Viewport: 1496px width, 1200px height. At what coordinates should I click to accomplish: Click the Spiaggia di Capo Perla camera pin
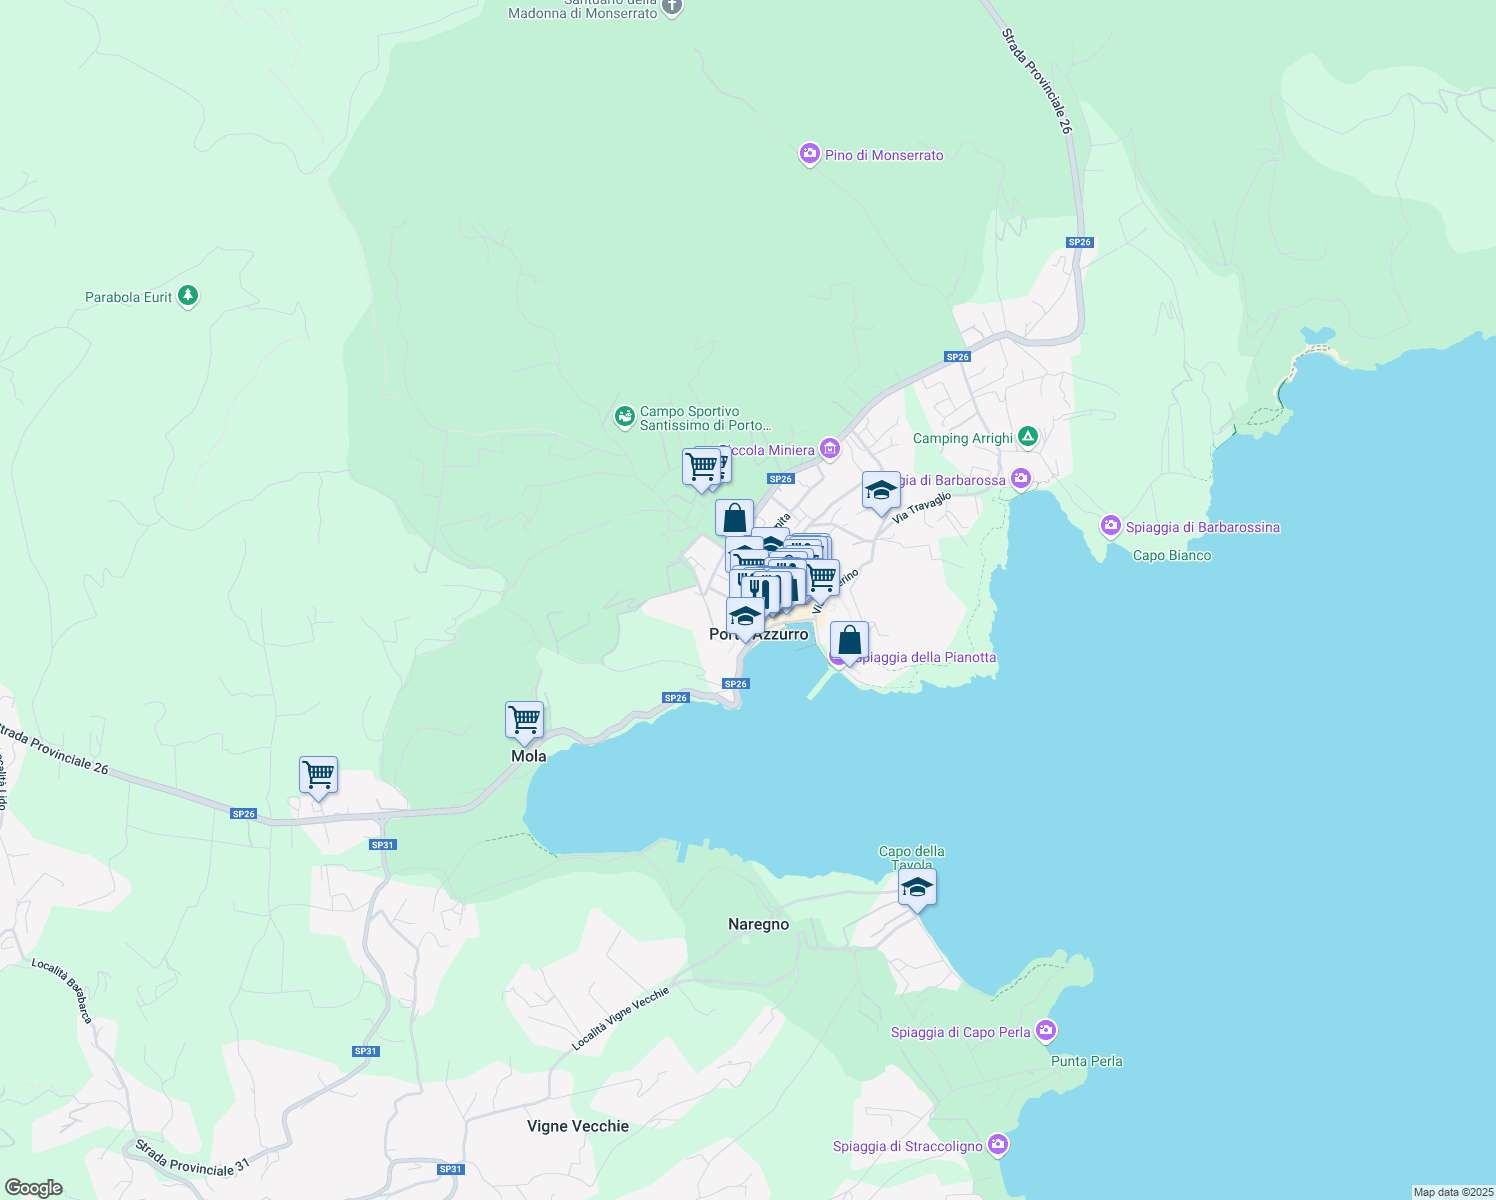[1046, 1030]
